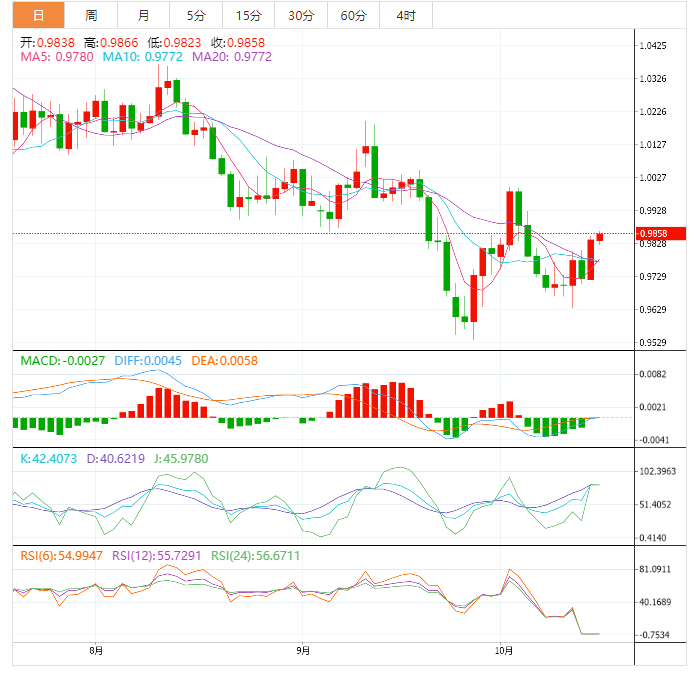Open the 5分 timeframe tab
This screenshot has width=698, height=674.
[x=196, y=15]
